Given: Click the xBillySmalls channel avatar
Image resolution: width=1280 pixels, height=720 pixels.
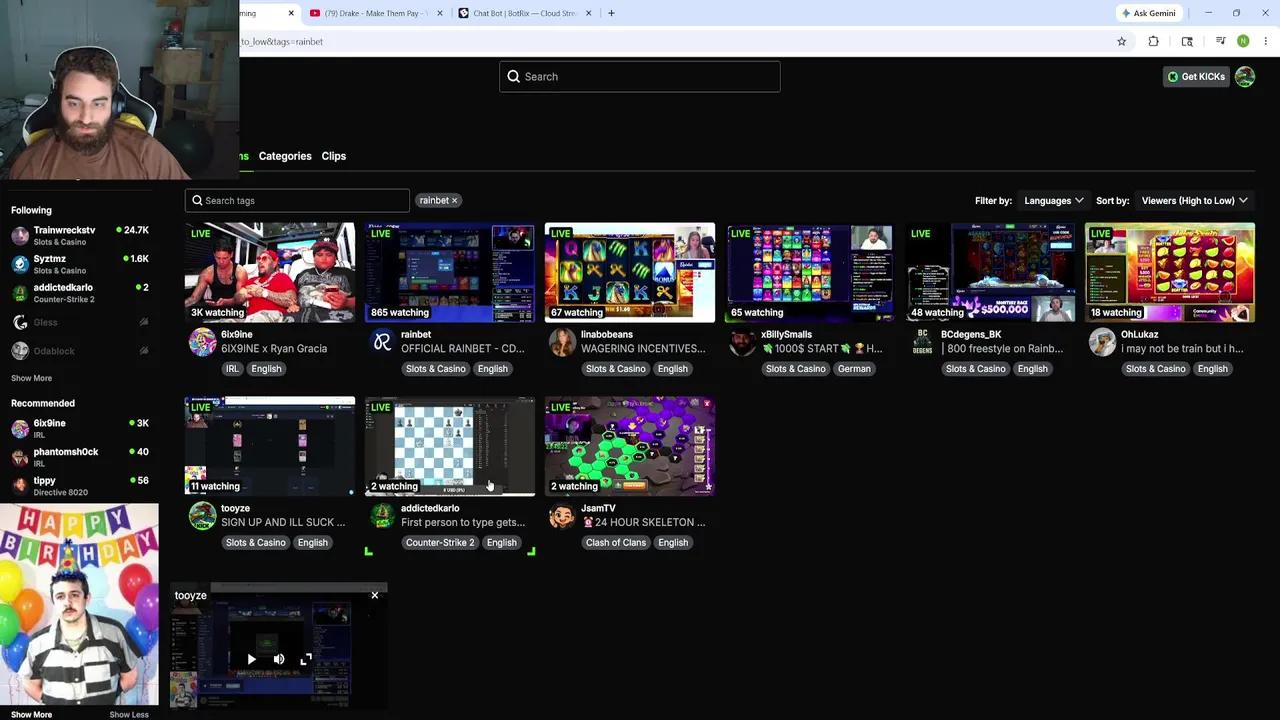Looking at the screenshot, I should pos(742,342).
